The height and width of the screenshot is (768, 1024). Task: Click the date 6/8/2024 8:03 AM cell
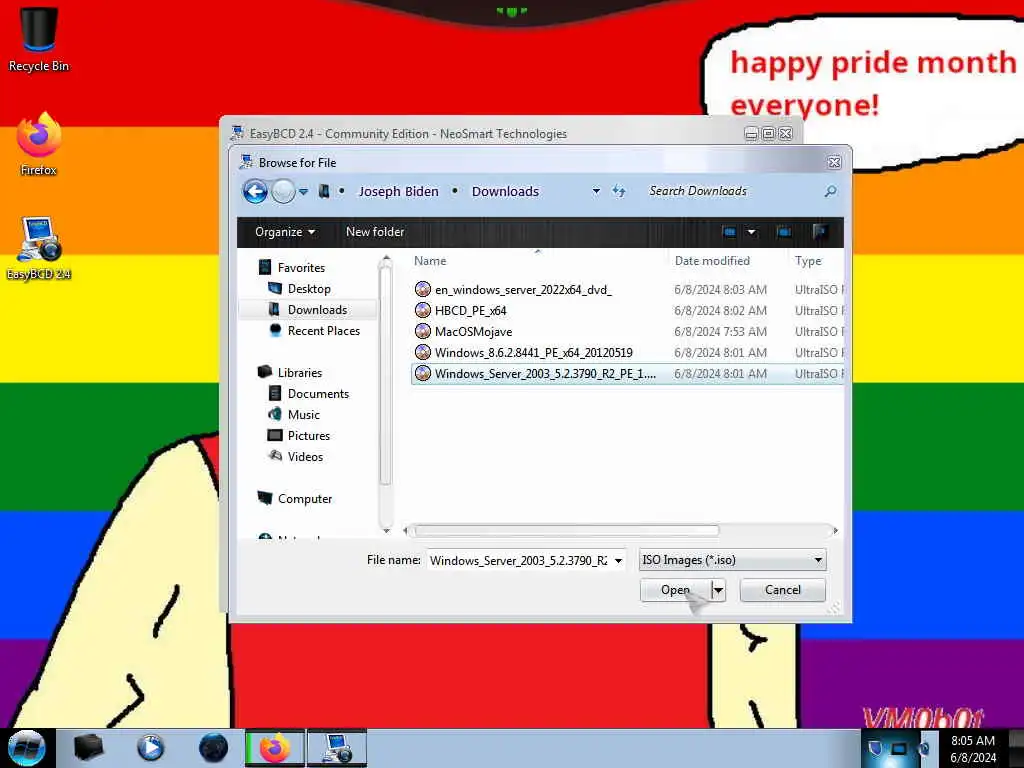point(720,289)
